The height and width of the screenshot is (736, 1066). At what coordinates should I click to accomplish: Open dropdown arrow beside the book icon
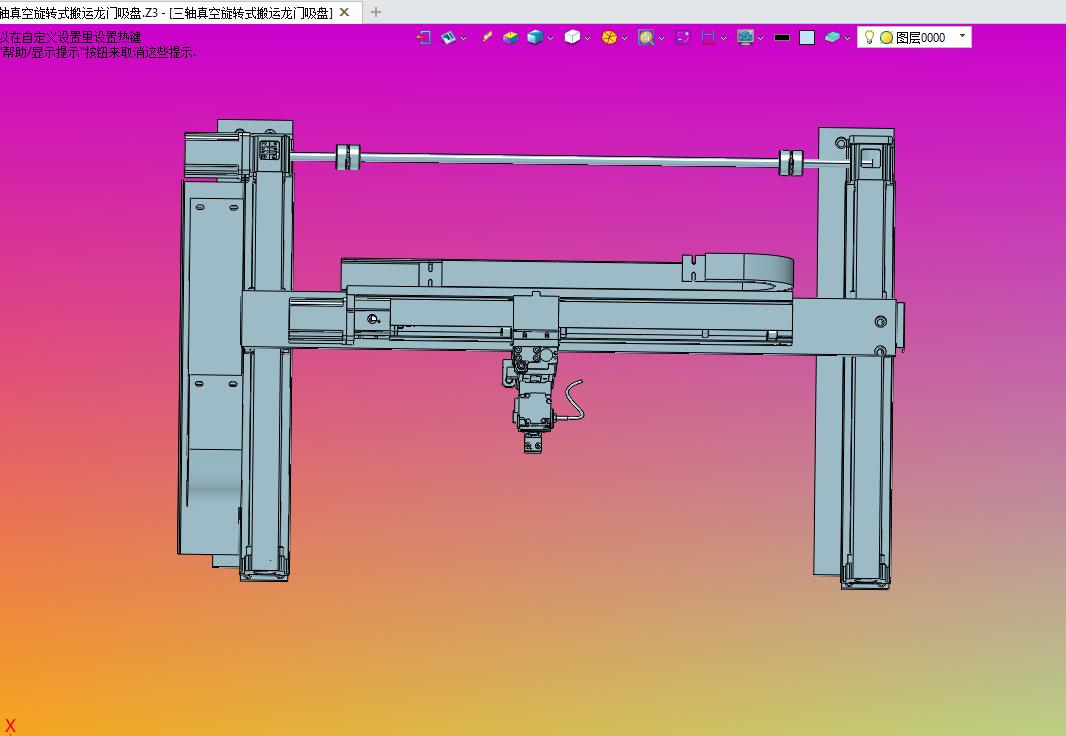(x=464, y=38)
